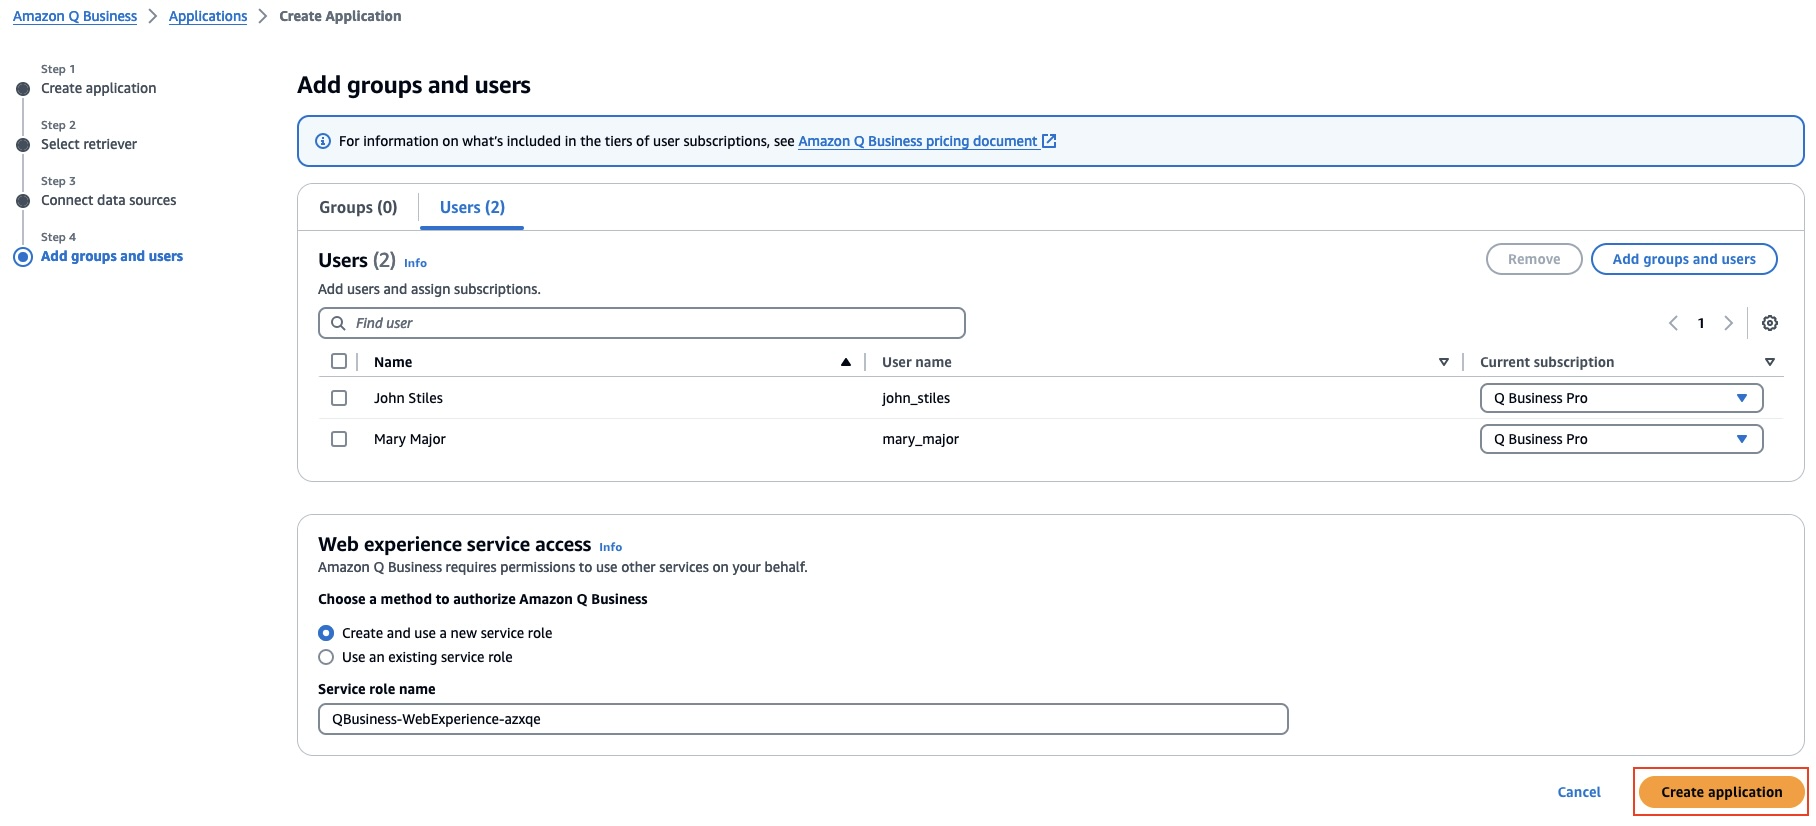Screen dimensions: 1816x826
Task: Open John Stiles subscription dropdown
Action: coord(1621,398)
